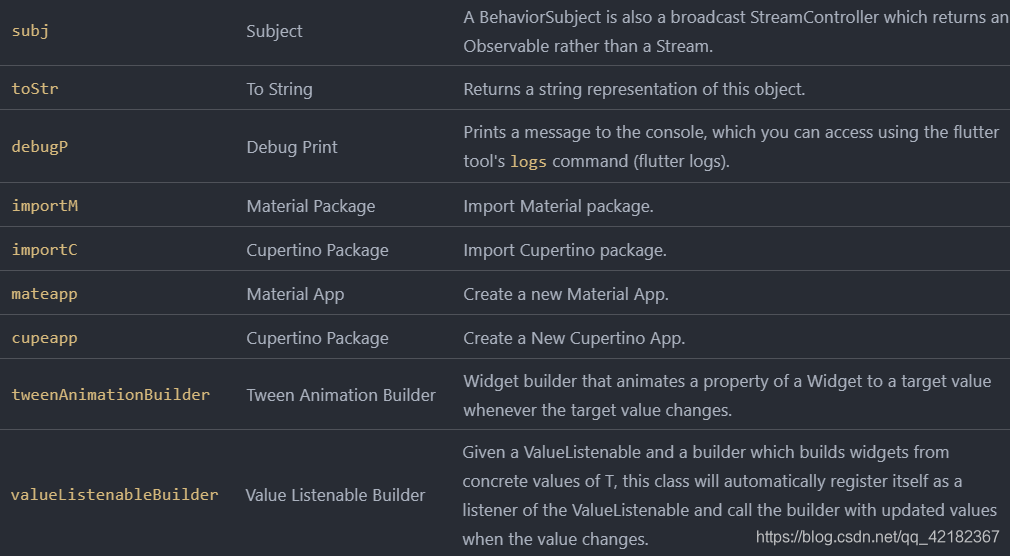Click 'Create a new Material App.' description
Viewport: 1010px width, 556px height.
[x=566, y=294]
